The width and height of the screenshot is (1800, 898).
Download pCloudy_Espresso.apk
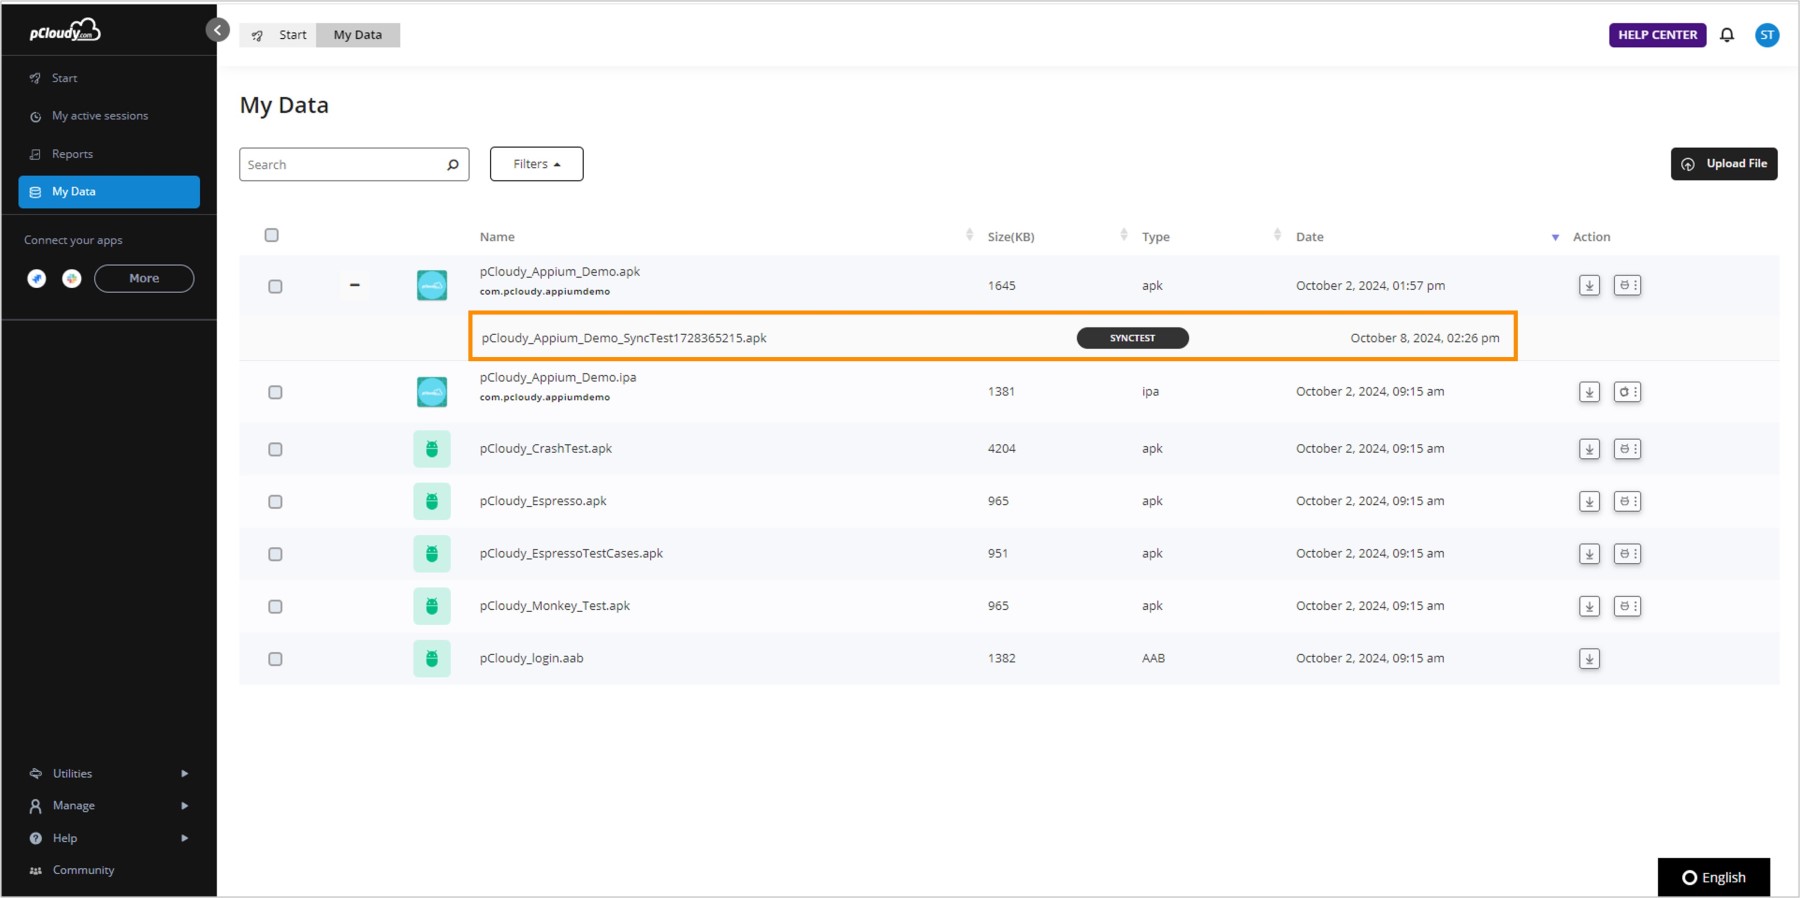tap(1589, 501)
